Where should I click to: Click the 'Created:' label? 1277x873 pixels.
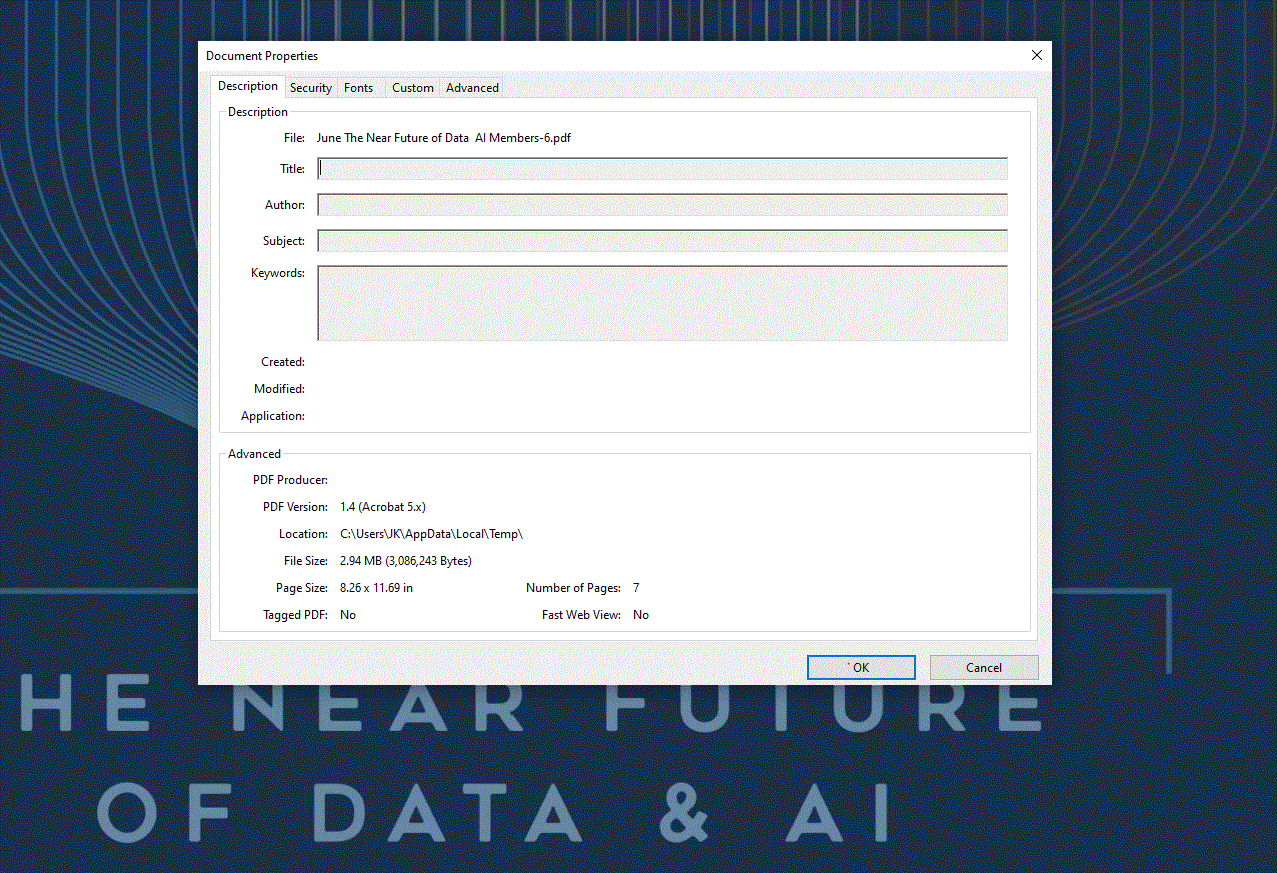pos(283,362)
